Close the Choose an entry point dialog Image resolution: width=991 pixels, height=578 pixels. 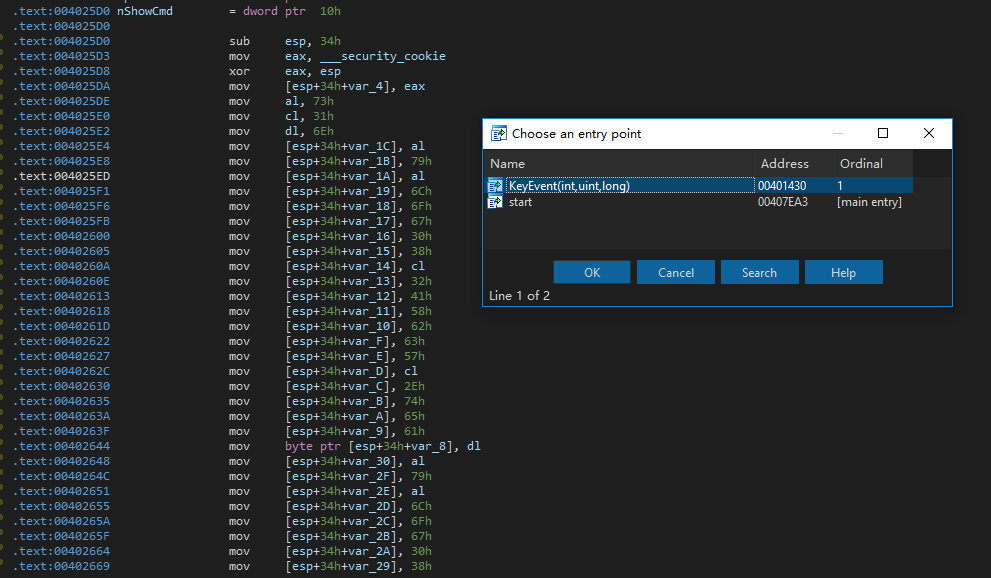click(x=928, y=133)
